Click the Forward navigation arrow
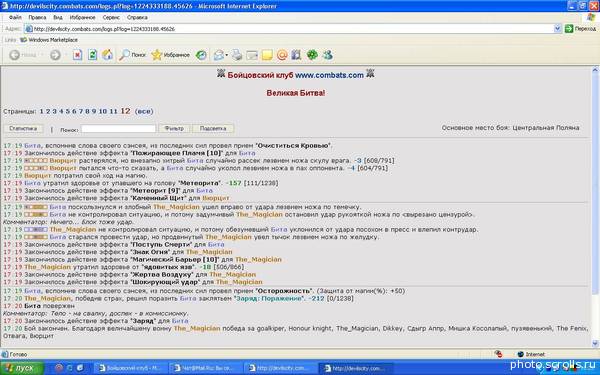The height and width of the screenshot is (375, 600). (55, 55)
